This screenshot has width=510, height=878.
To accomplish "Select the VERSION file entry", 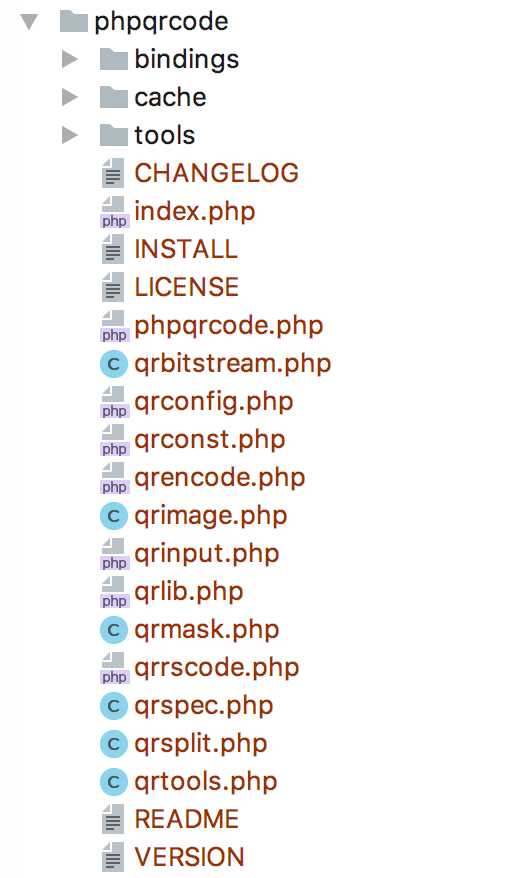I will pyautogui.click(x=189, y=857).
